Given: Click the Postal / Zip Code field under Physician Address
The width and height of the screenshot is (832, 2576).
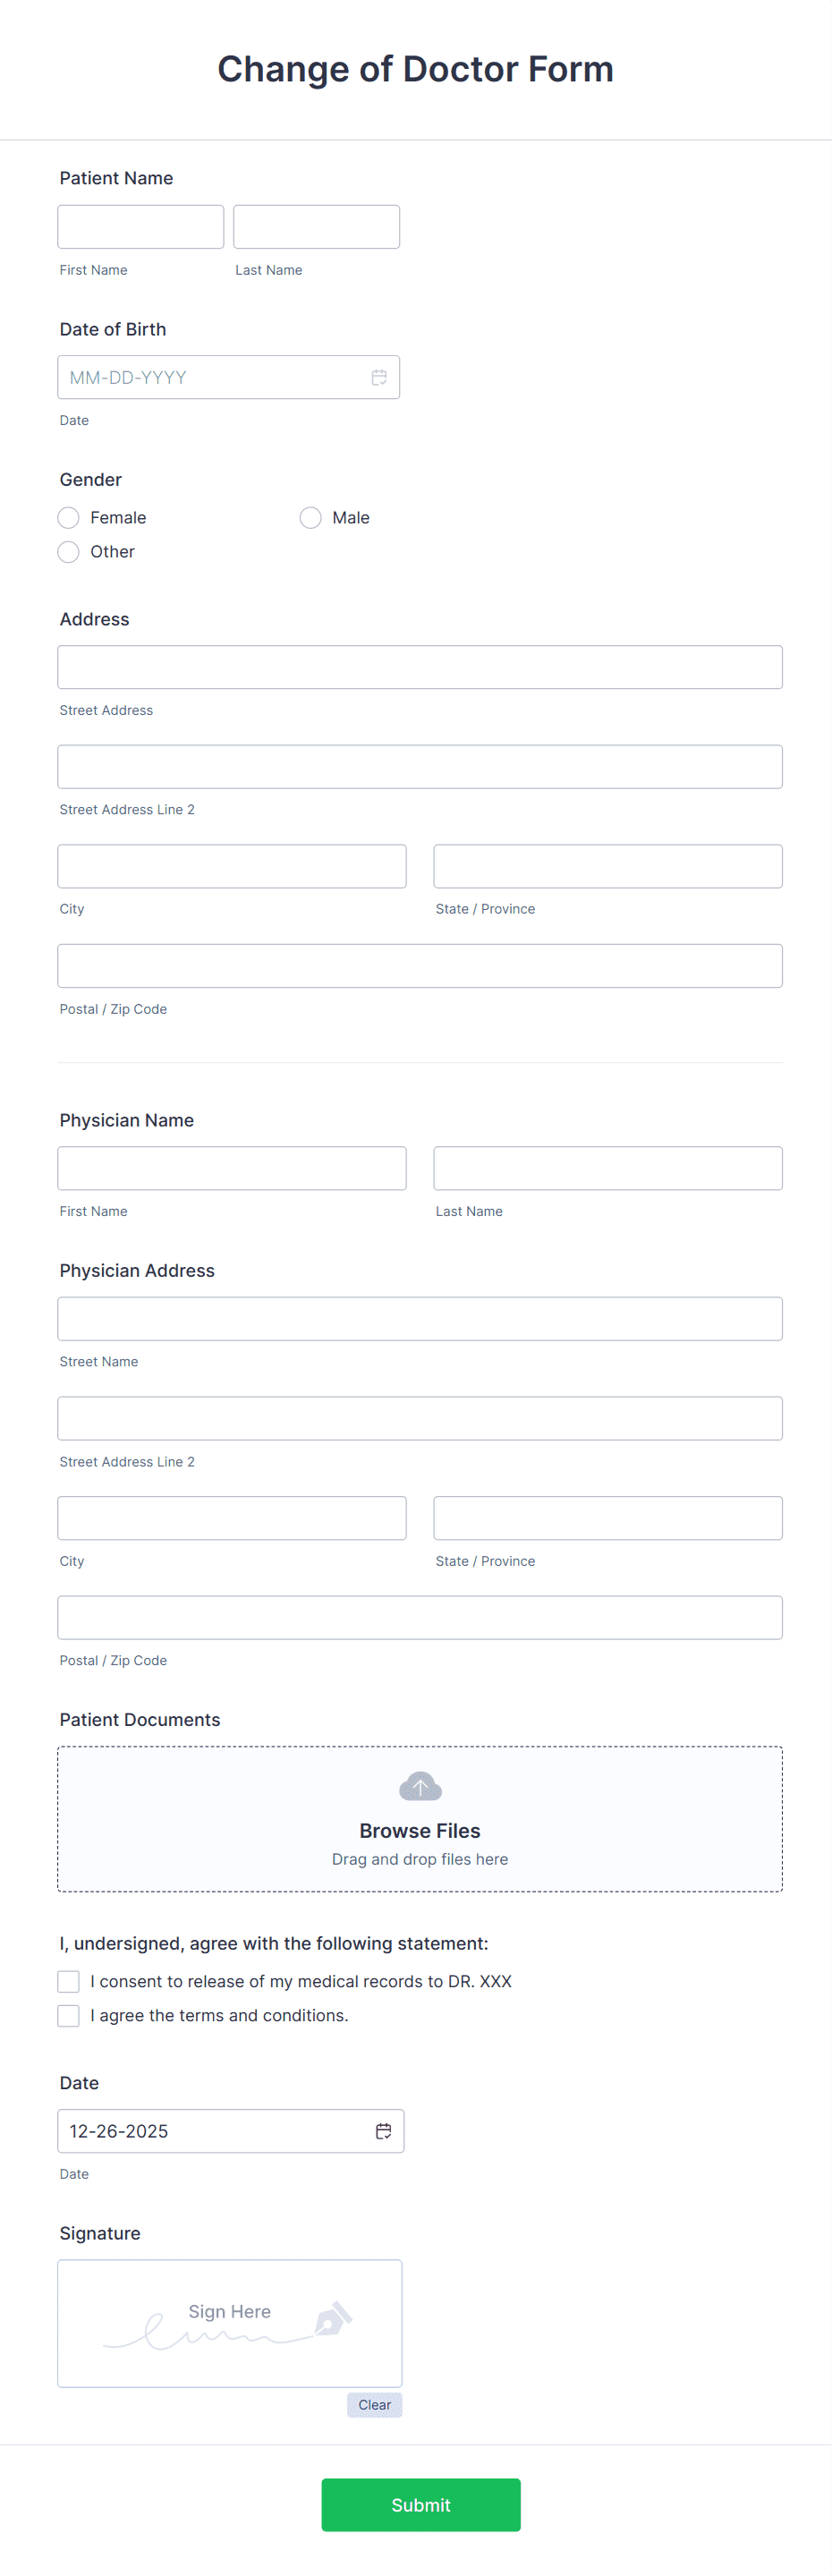Looking at the screenshot, I should pos(420,1617).
